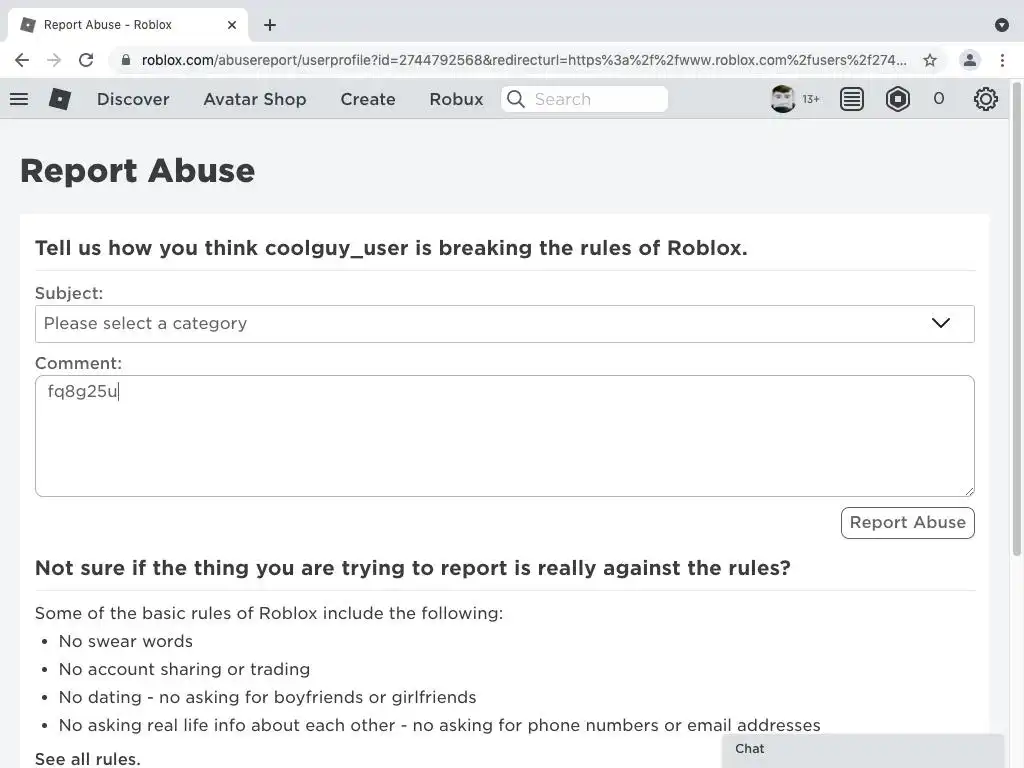Click the 'Subject:' label

tap(69, 293)
